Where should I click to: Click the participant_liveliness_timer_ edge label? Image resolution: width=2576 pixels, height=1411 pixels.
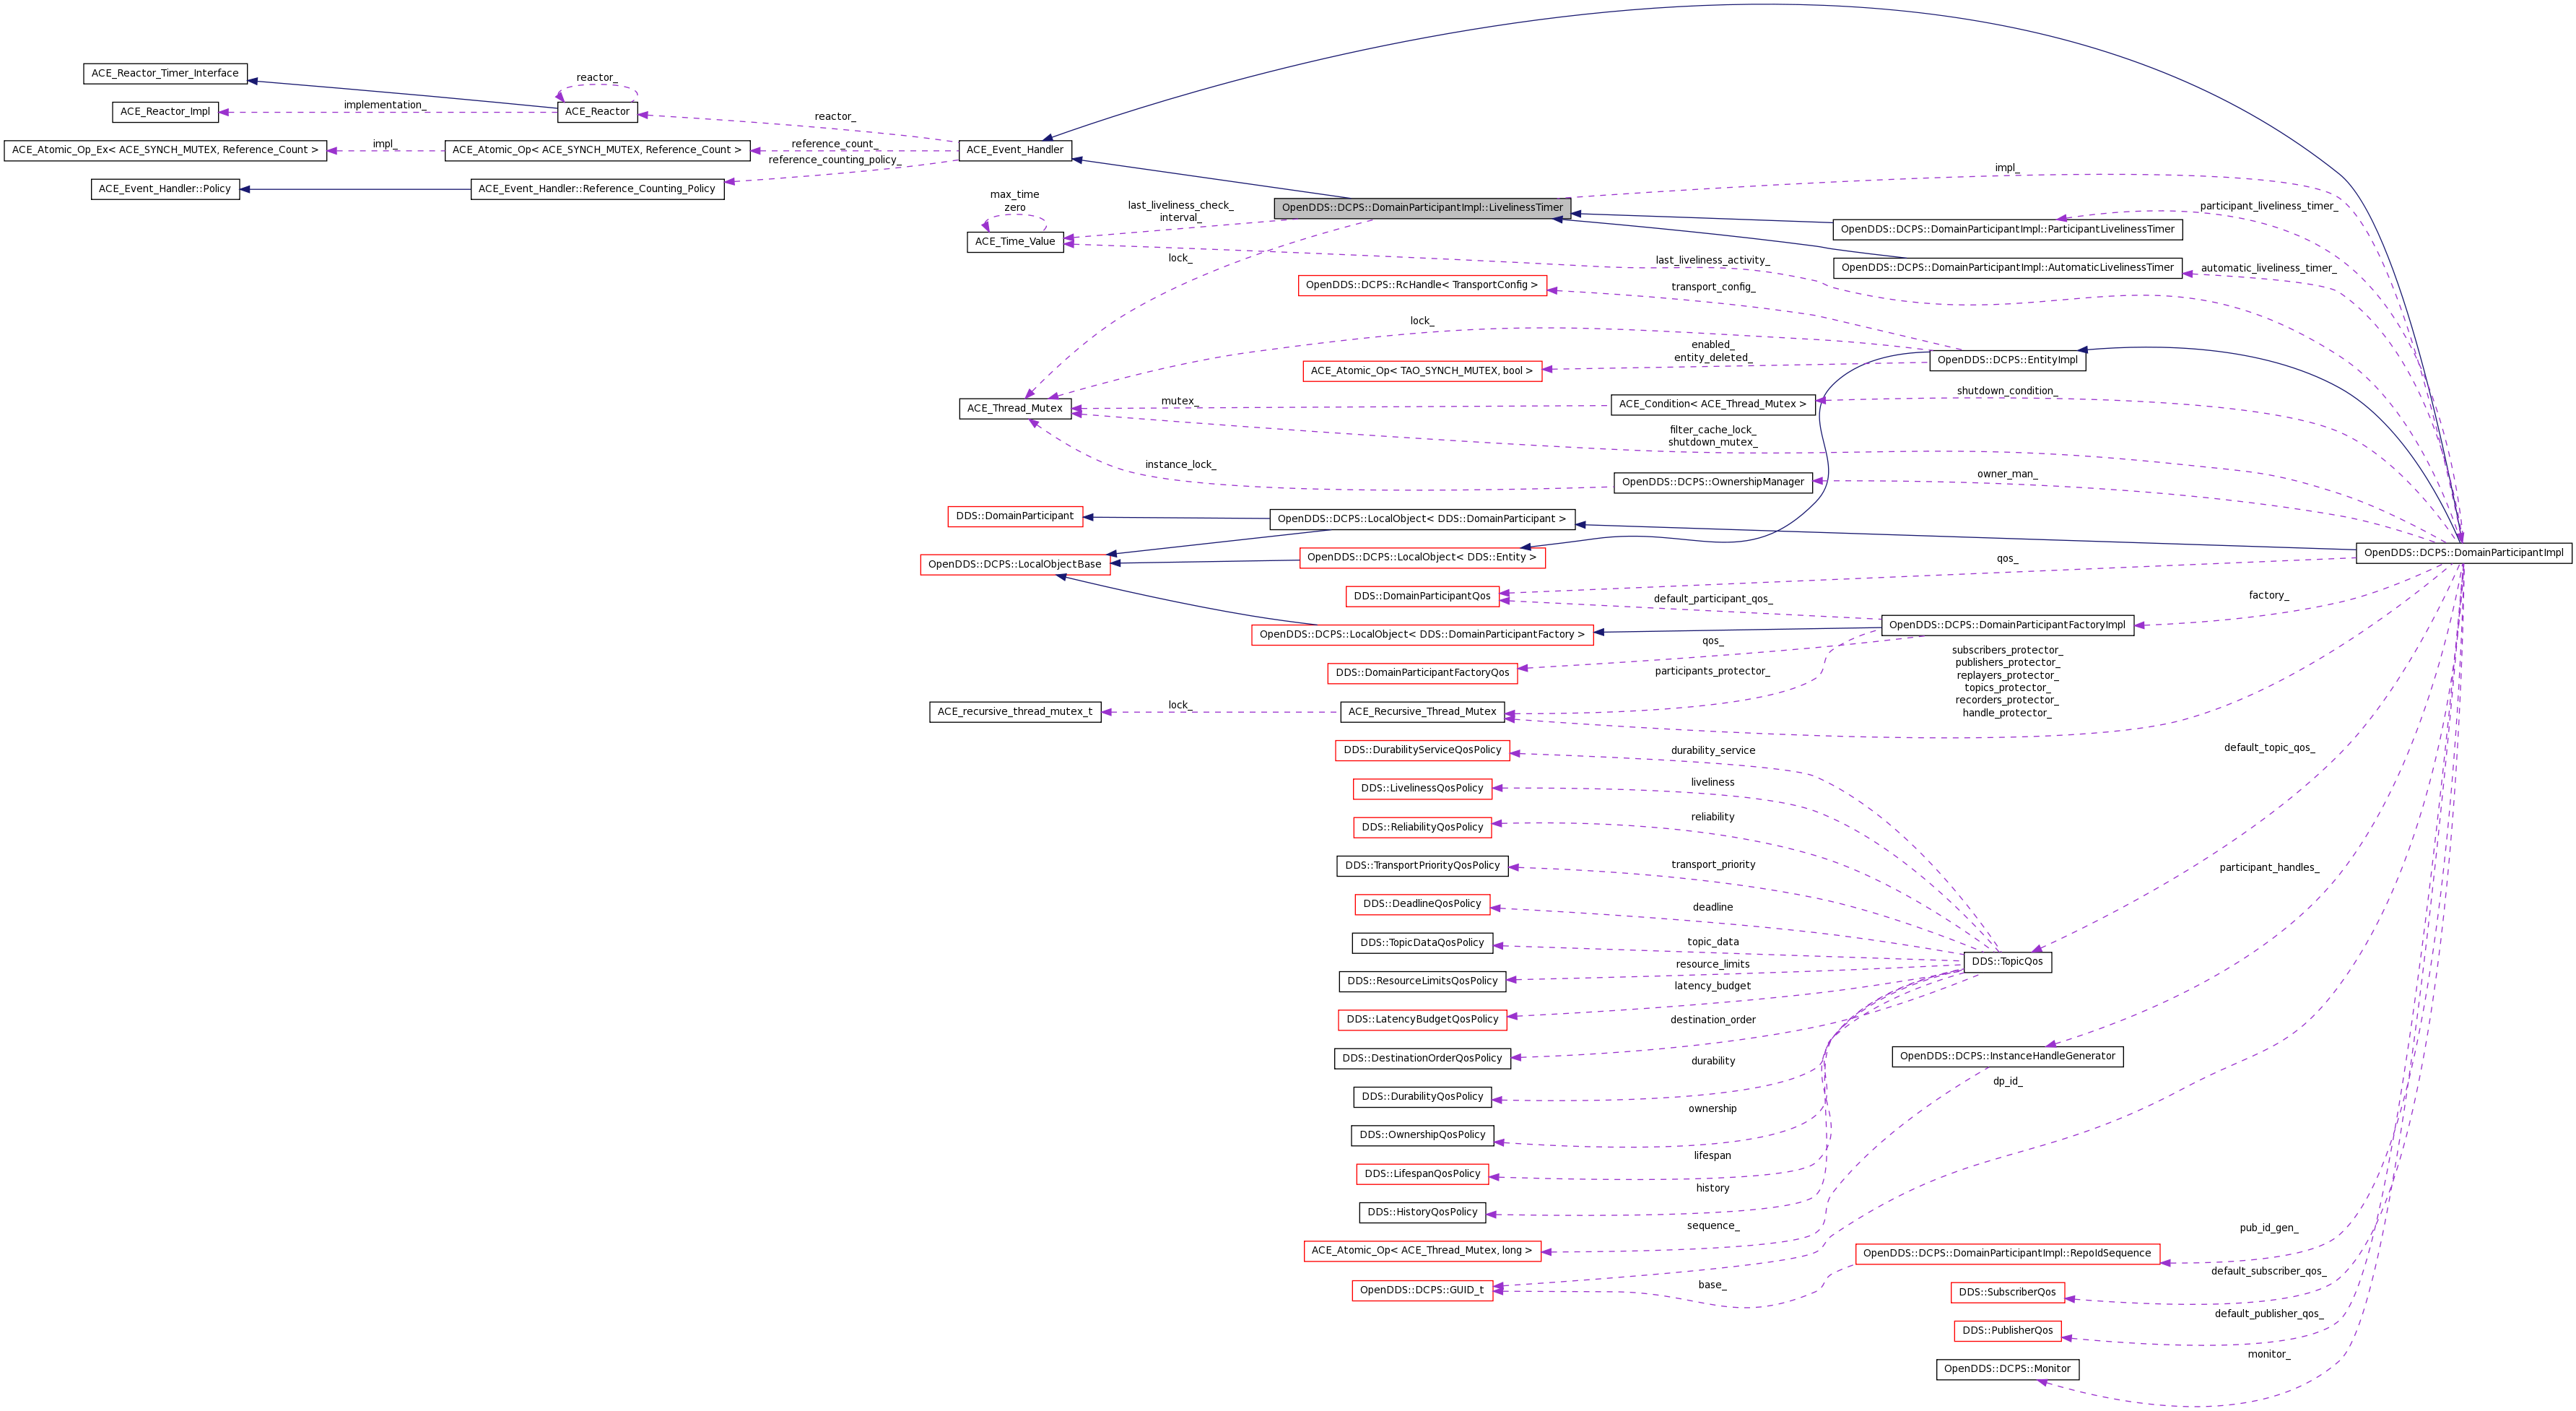pos(2268,206)
